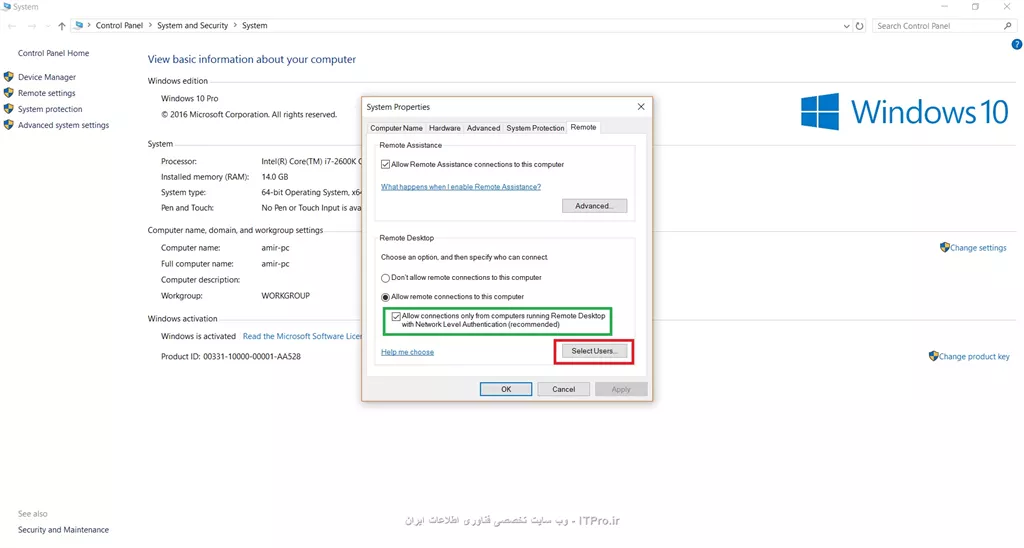
Task: Click the Product ID 00331-10000-00001-AA528 text
Action: point(231,357)
